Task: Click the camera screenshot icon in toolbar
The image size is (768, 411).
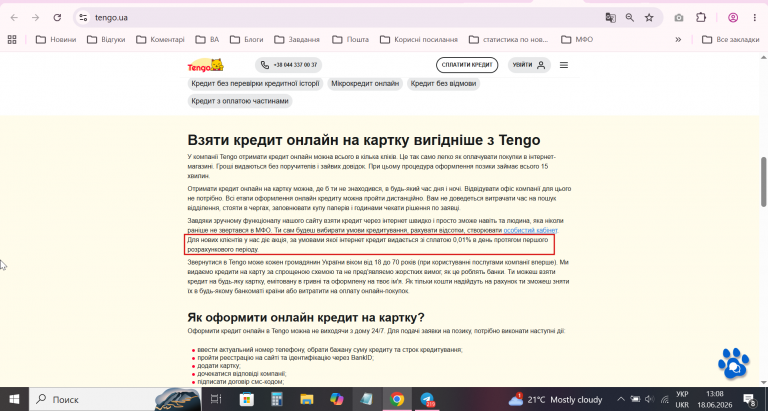Action: 679,18
